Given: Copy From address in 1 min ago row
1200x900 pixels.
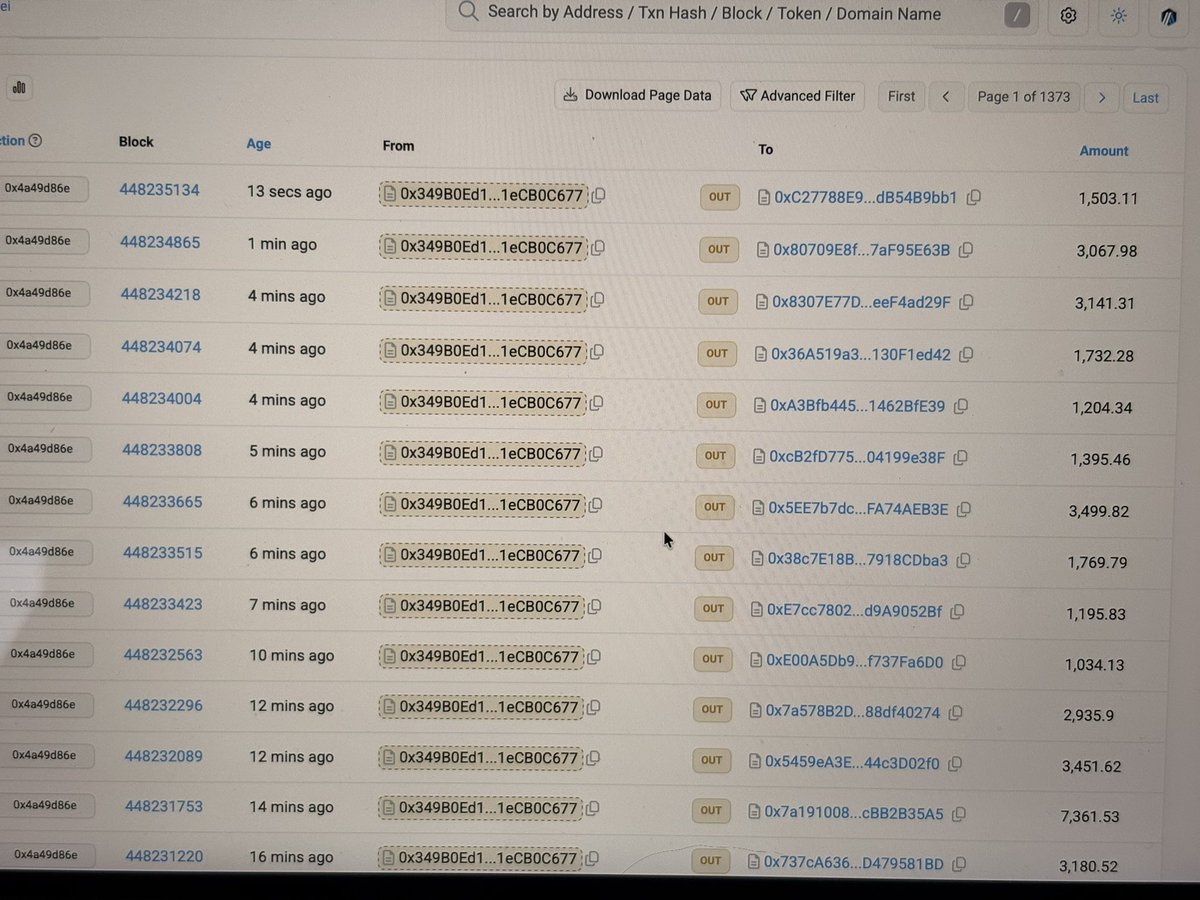Looking at the screenshot, I should [598, 248].
